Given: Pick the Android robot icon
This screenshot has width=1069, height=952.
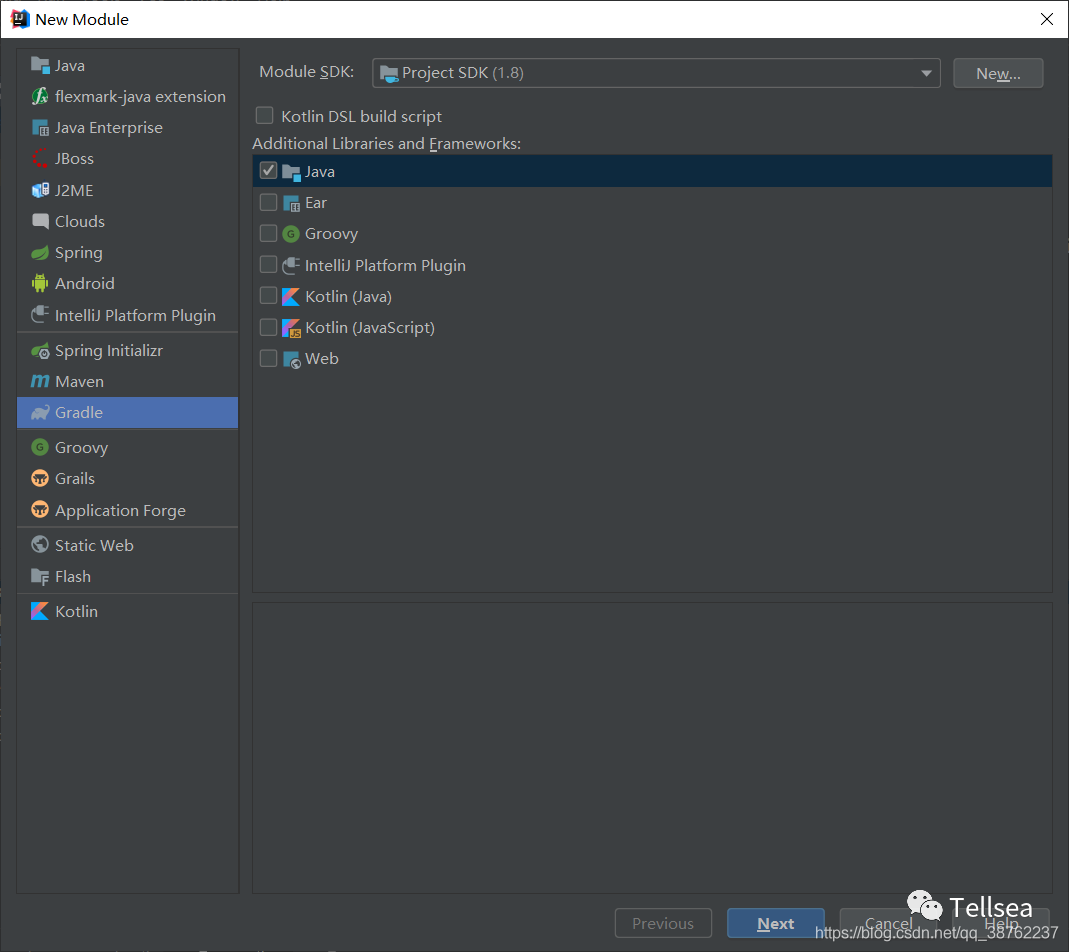Looking at the screenshot, I should (x=40, y=283).
